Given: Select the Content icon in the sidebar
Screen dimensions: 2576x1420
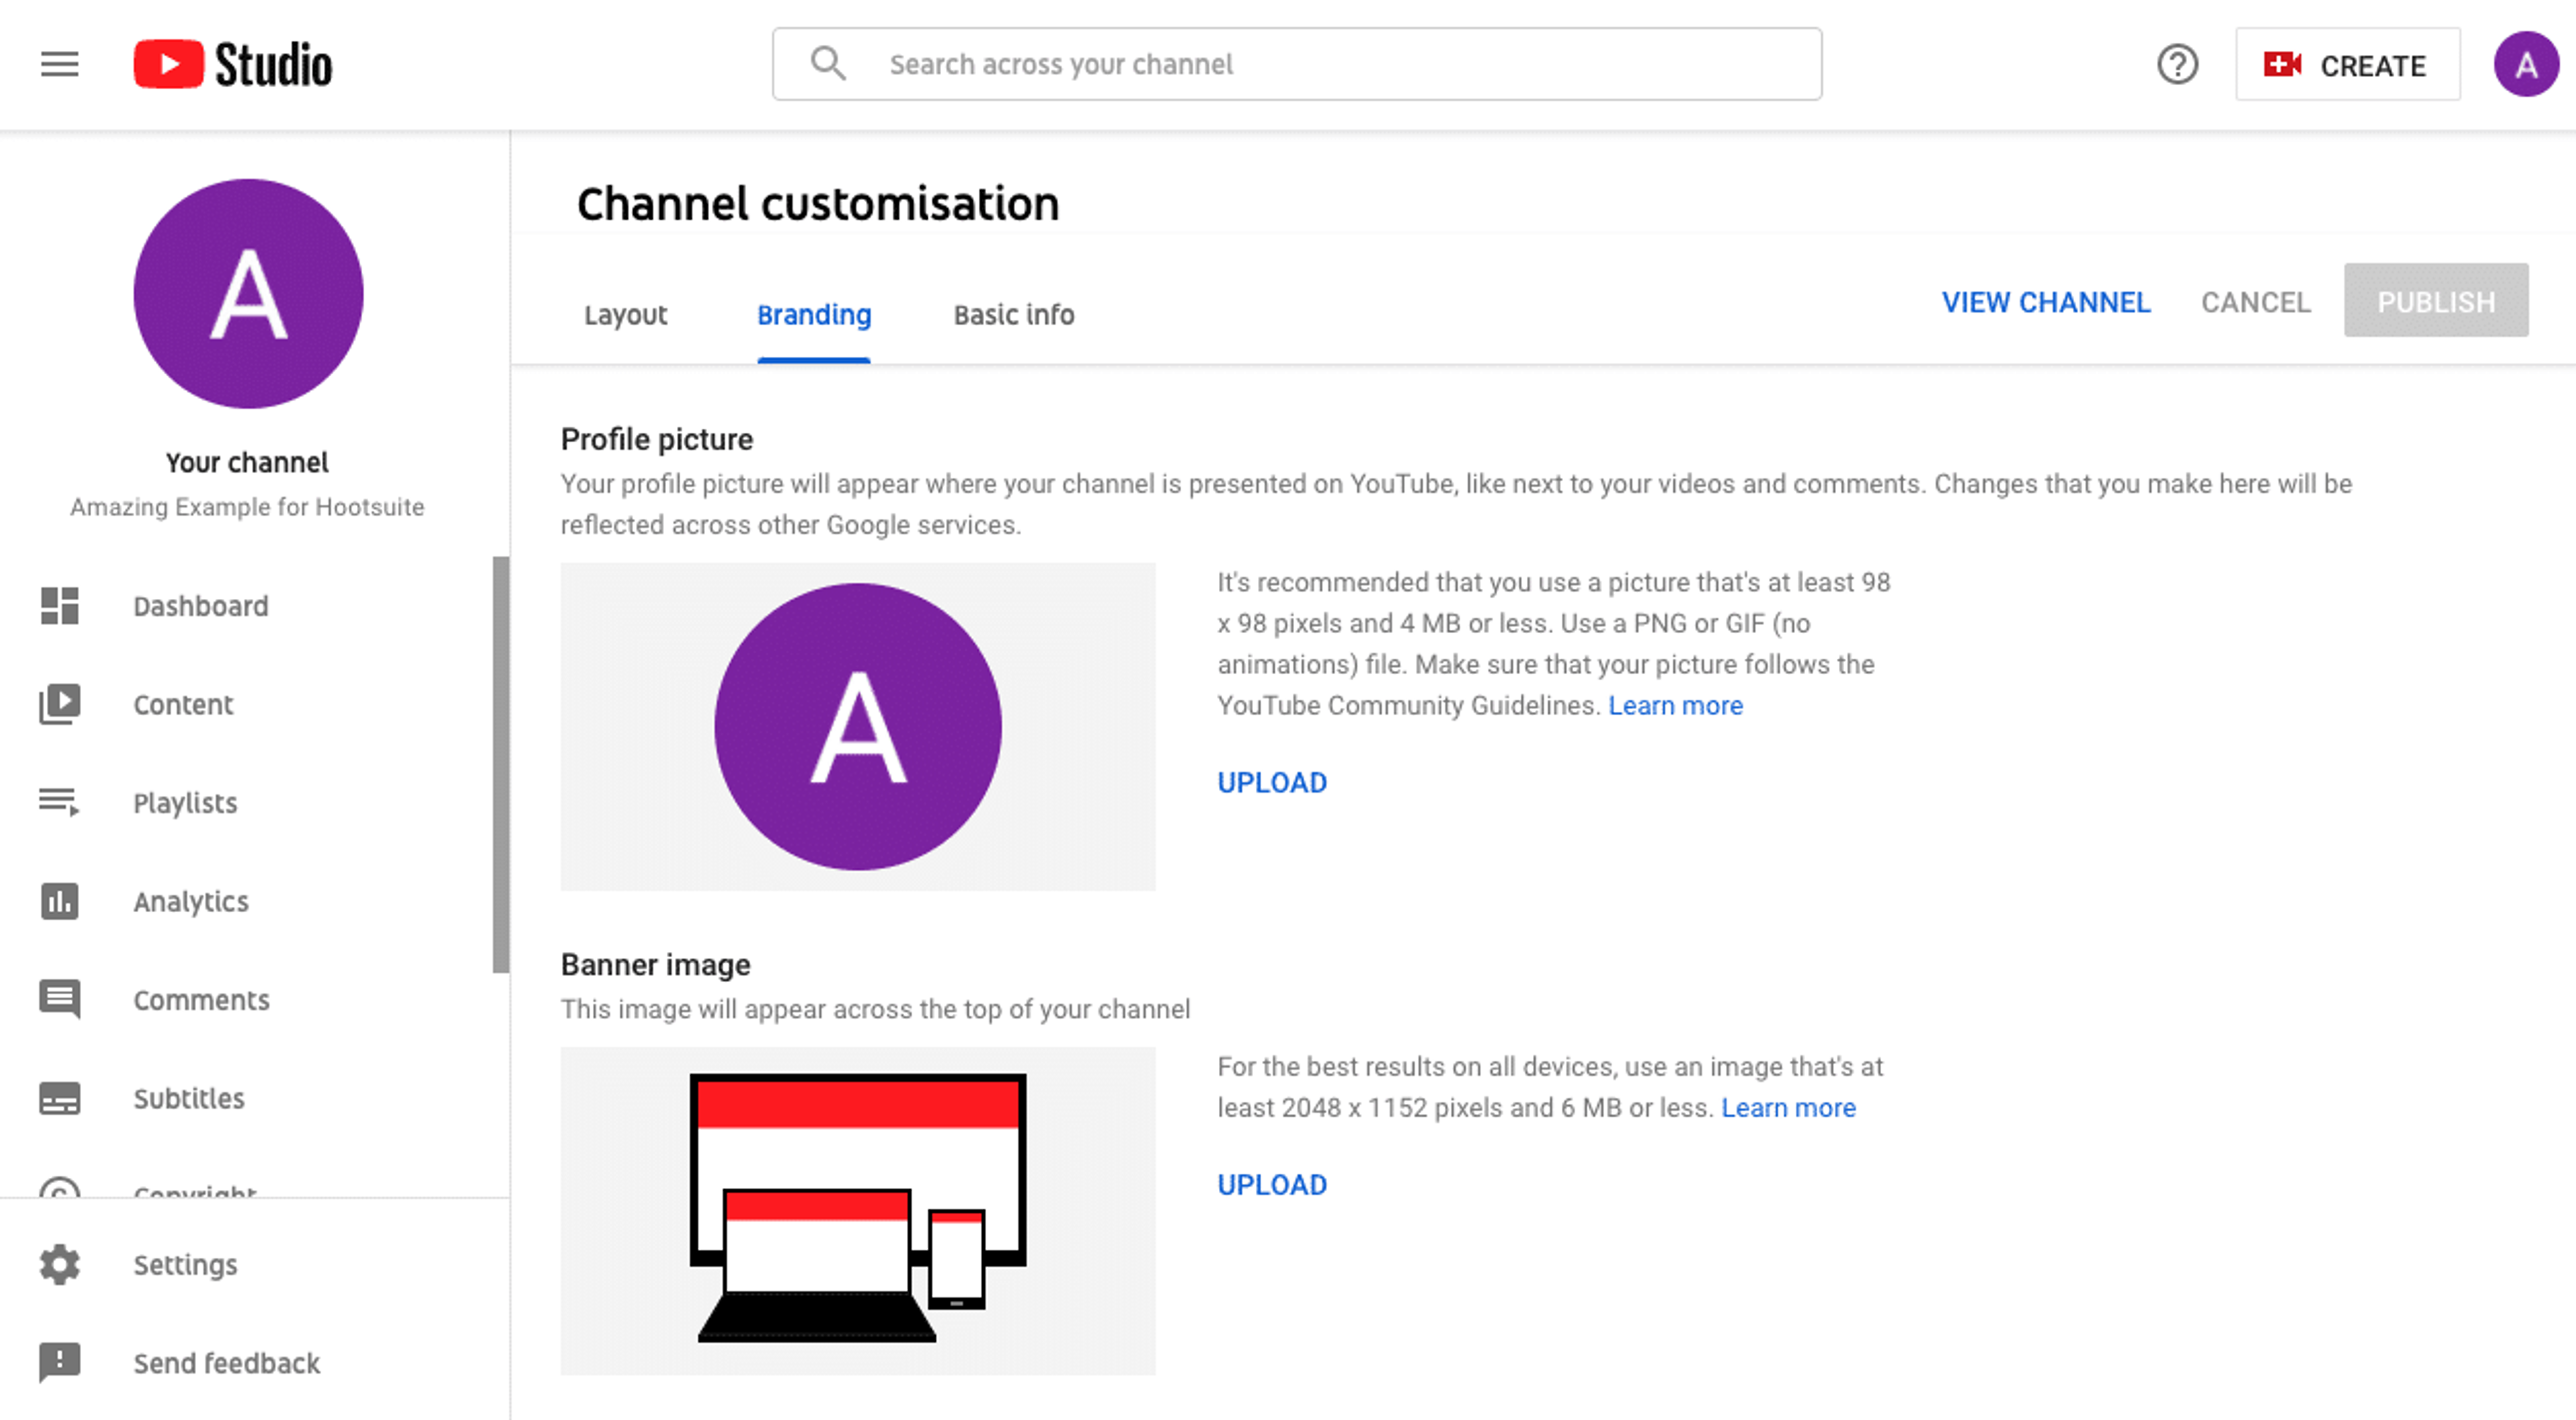Looking at the screenshot, I should (59, 704).
